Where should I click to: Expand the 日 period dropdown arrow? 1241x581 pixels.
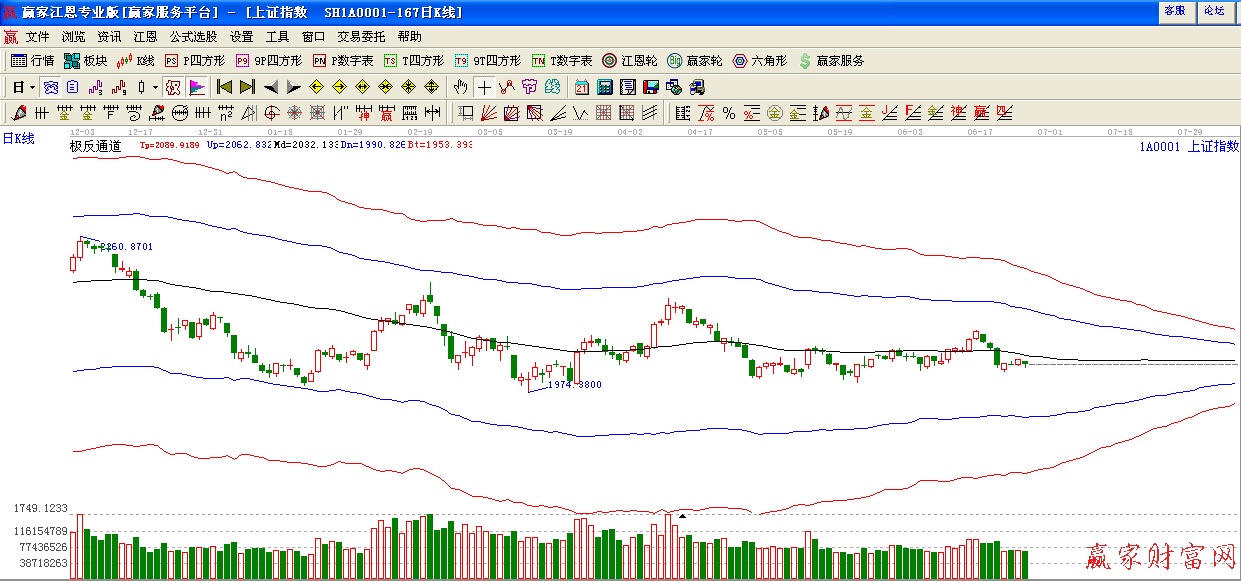tap(32, 87)
